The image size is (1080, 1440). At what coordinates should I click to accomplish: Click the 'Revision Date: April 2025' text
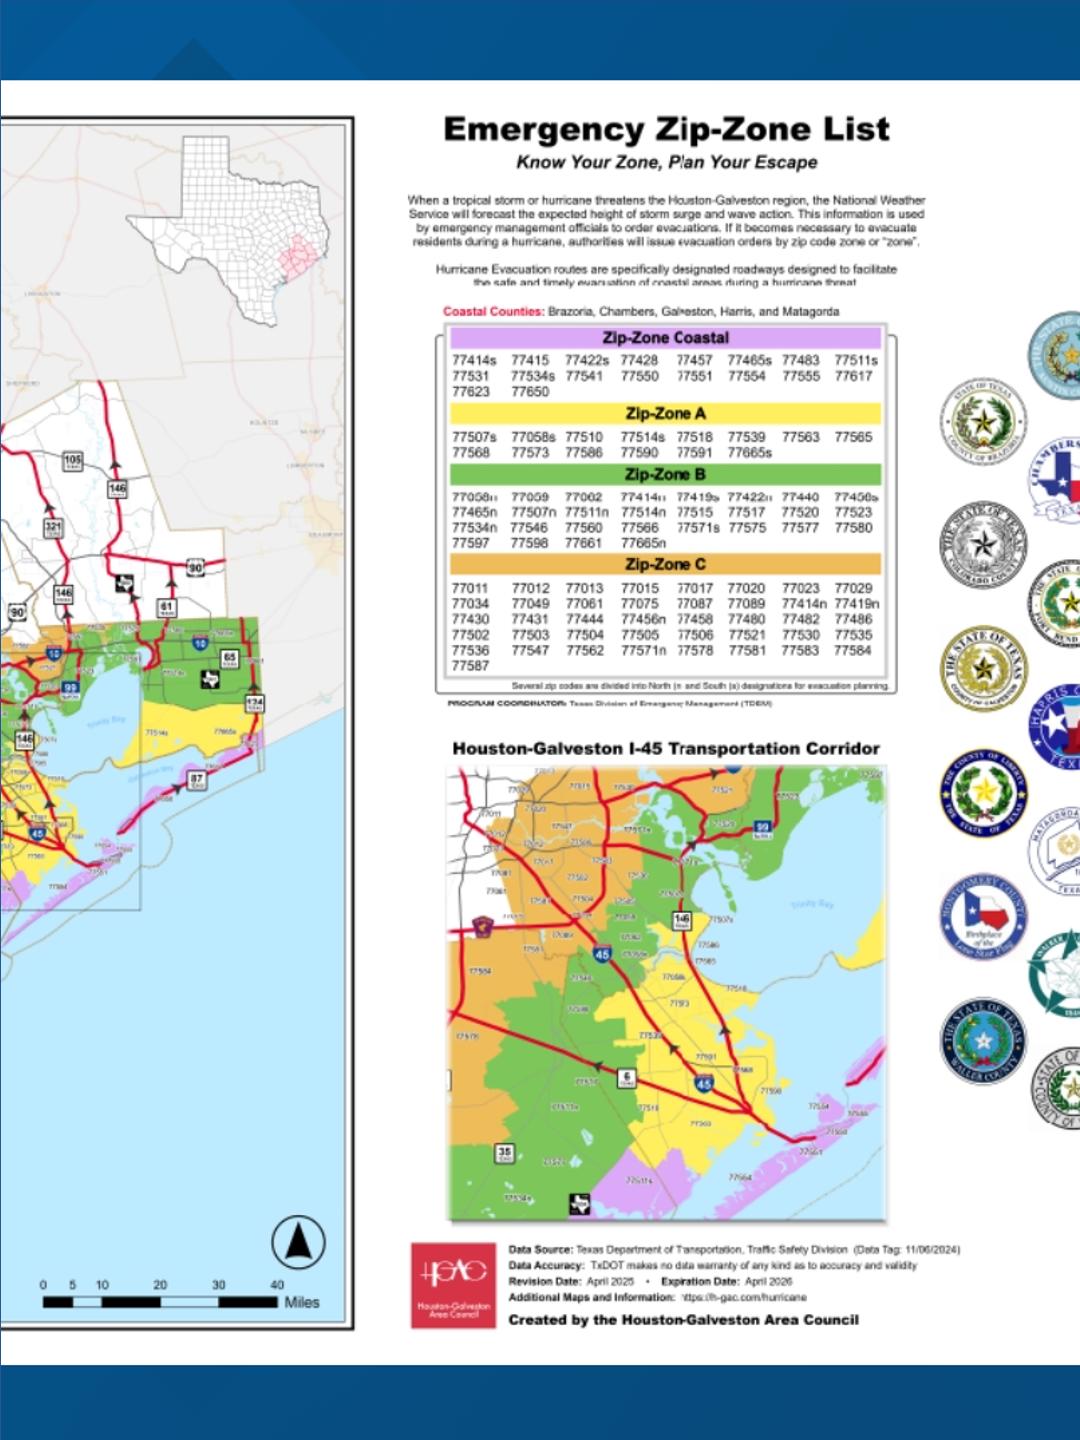point(571,1281)
